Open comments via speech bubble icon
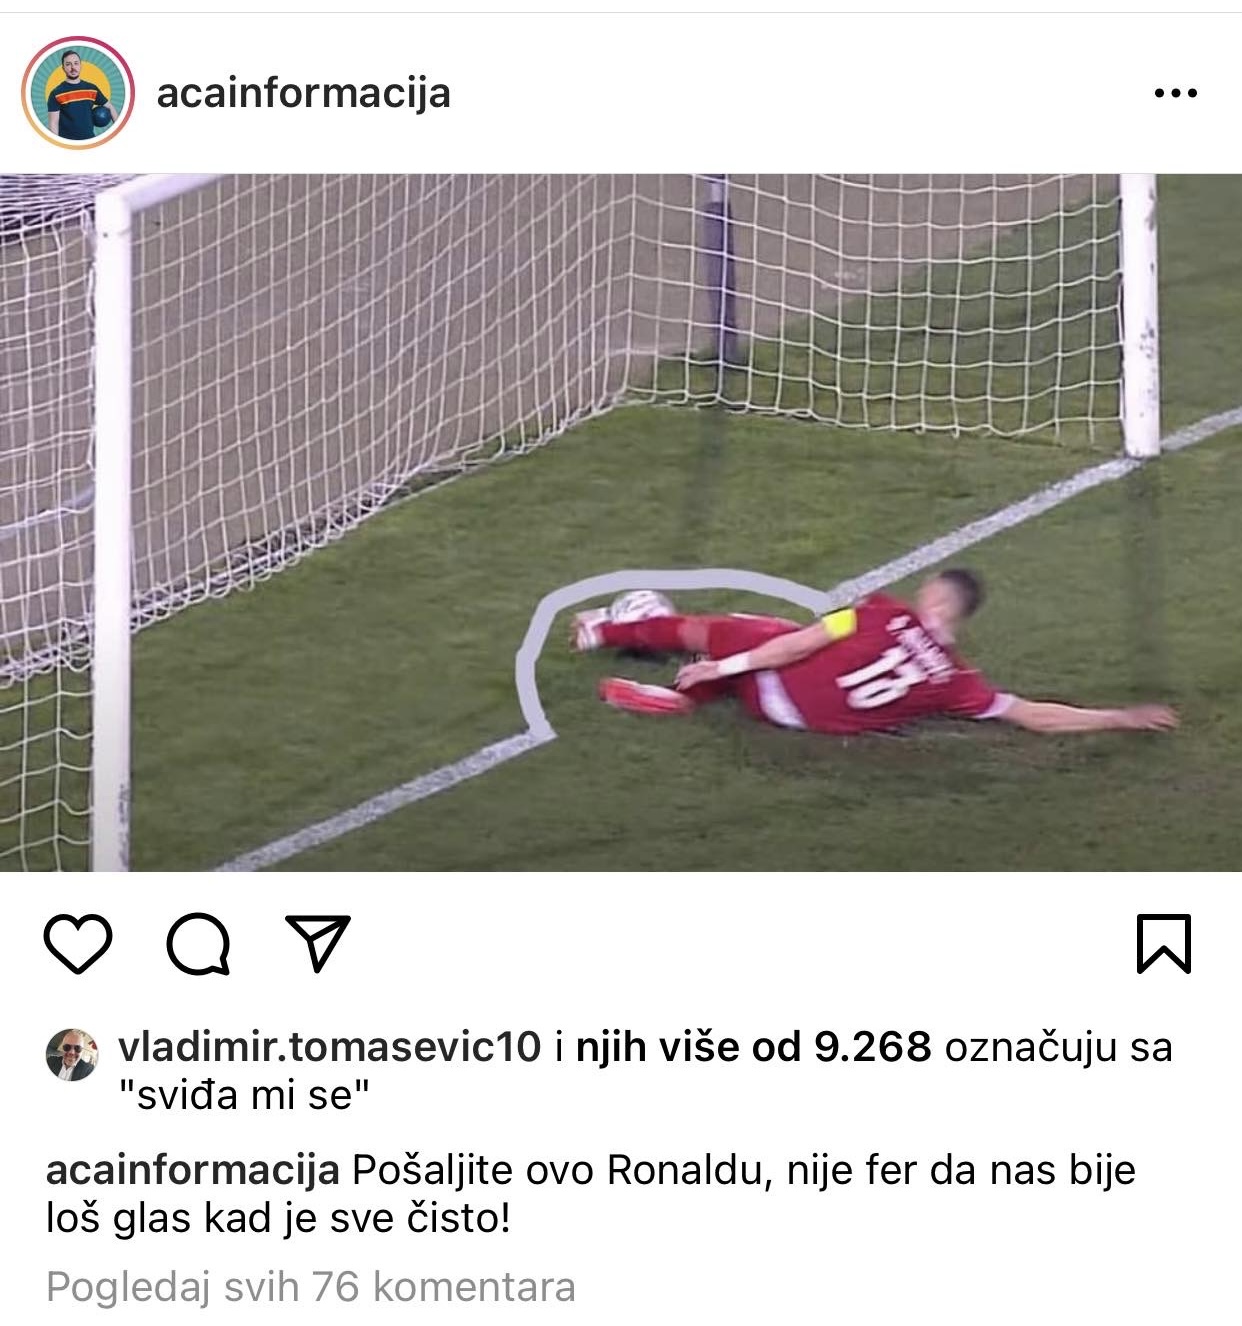1242x1326 pixels. 199,944
